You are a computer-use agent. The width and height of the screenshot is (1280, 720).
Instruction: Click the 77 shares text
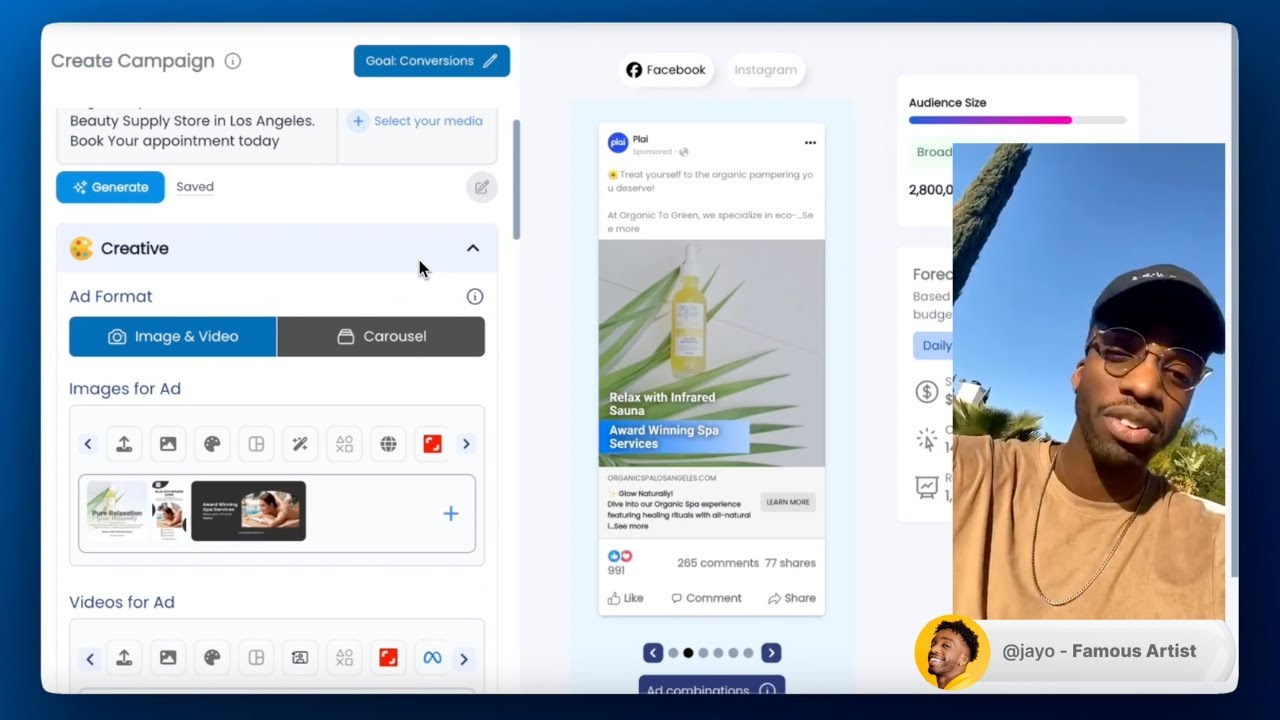point(790,563)
